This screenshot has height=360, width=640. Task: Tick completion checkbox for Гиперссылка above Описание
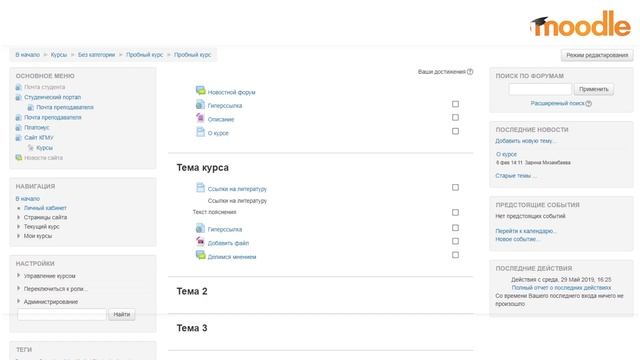point(456,104)
